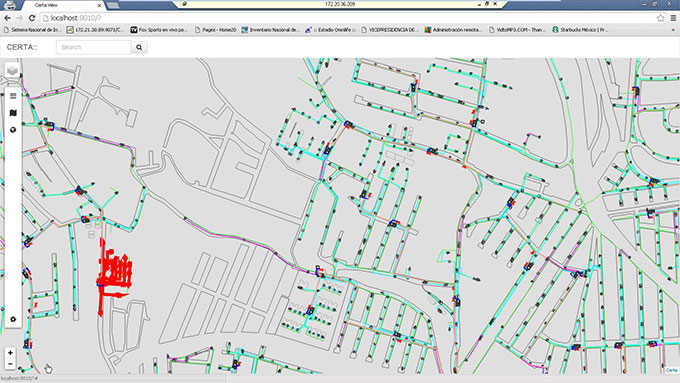Select the Certa View browser tab
680x383 pixels.
click(61, 5)
